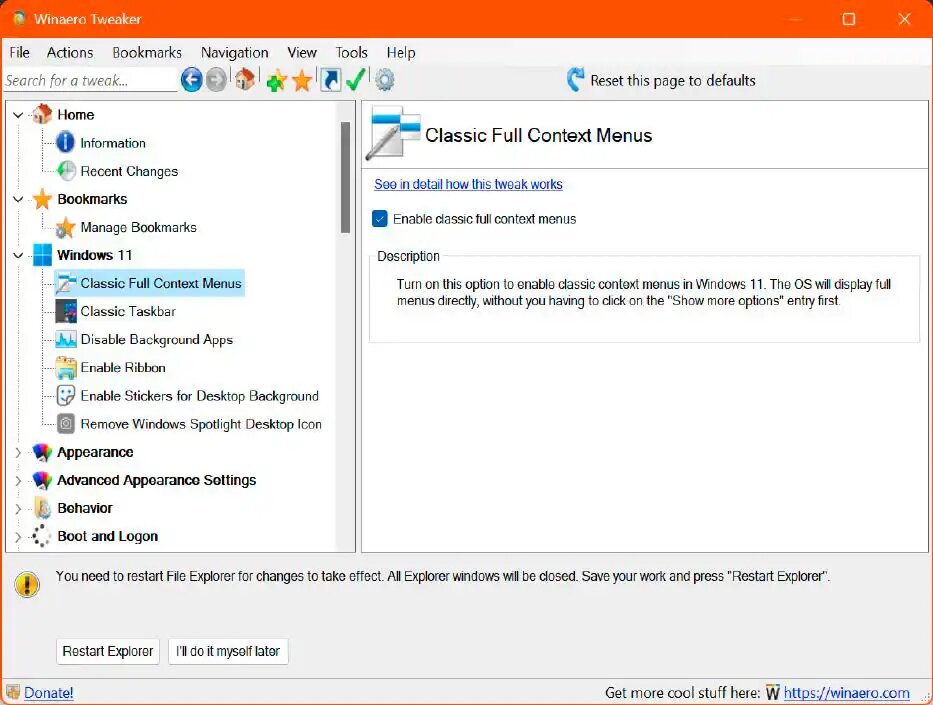933x705 pixels.
Task: Collapse the Bookmarks tree section
Action: point(18,199)
